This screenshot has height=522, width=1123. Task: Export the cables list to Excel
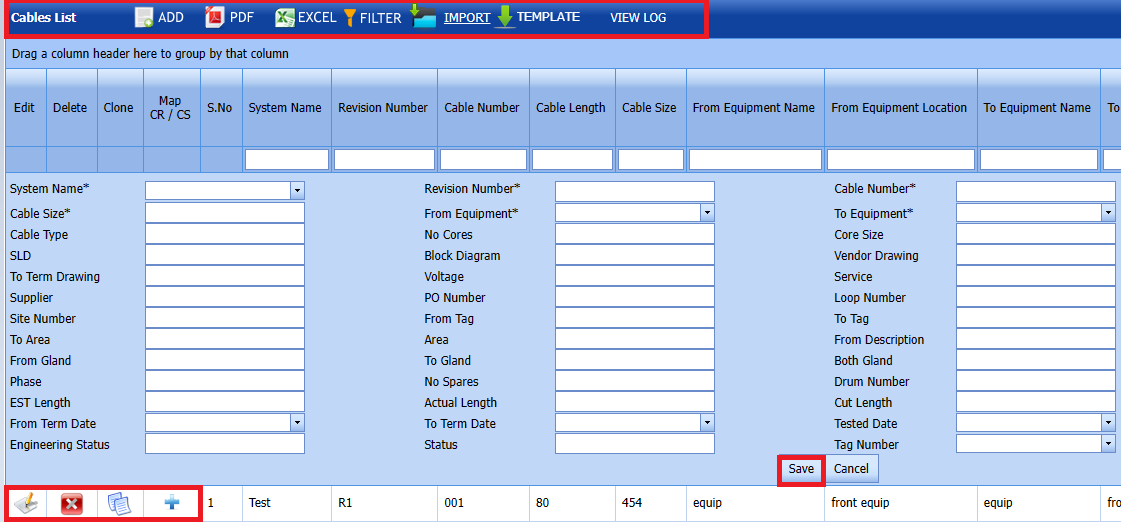pos(285,18)
